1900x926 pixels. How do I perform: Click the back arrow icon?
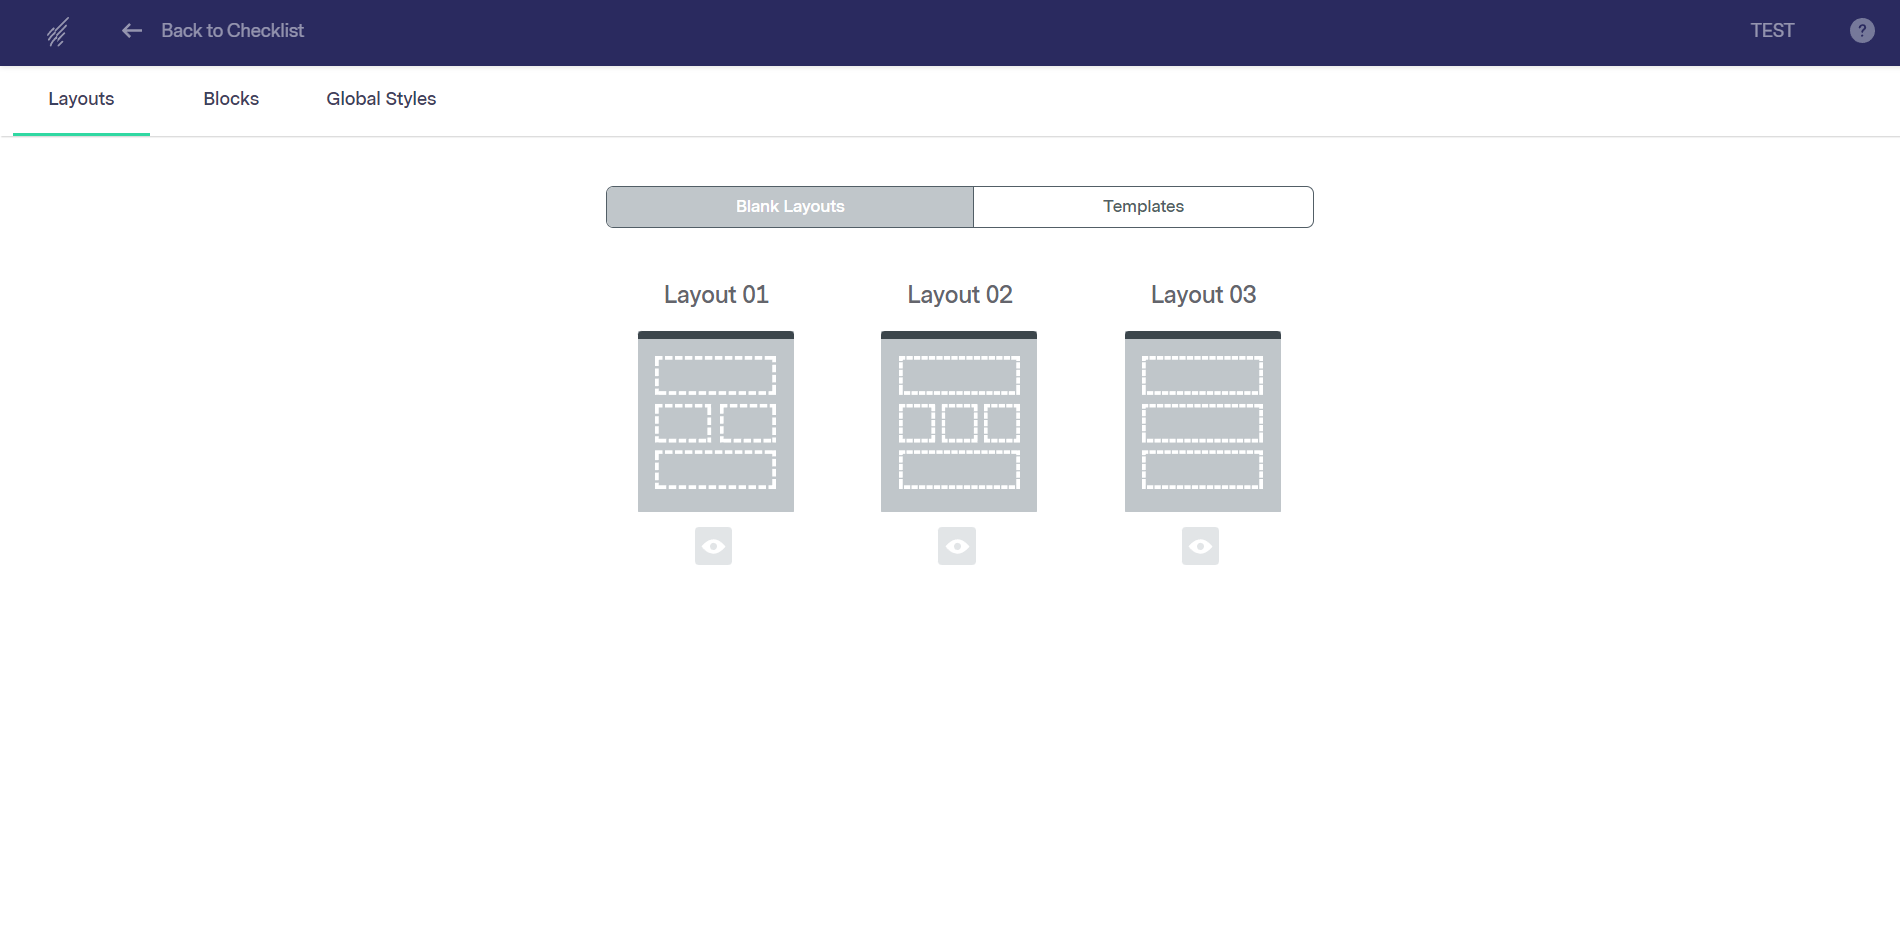point(132,31)
